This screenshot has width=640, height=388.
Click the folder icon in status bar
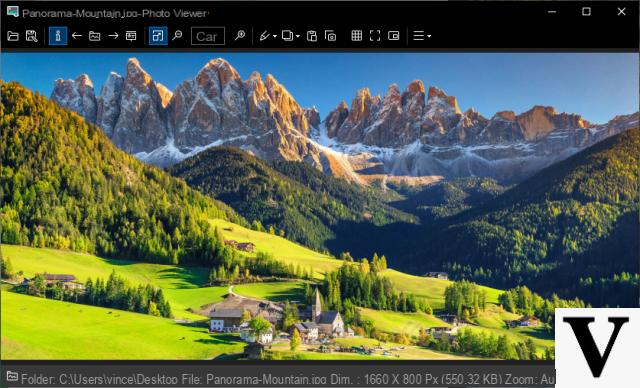[x=12, y=376]
